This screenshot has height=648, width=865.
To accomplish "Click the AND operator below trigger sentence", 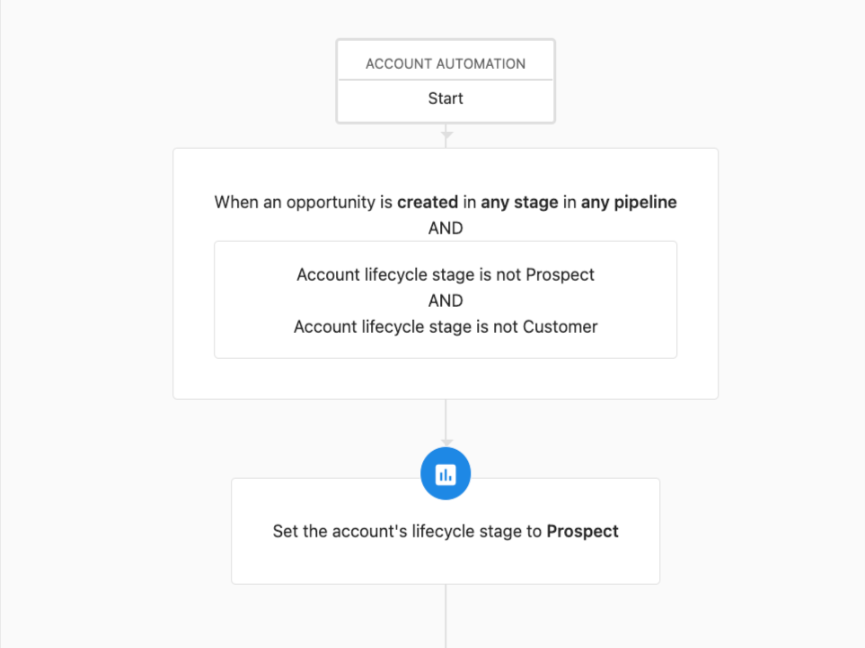I will click(445, 228).
